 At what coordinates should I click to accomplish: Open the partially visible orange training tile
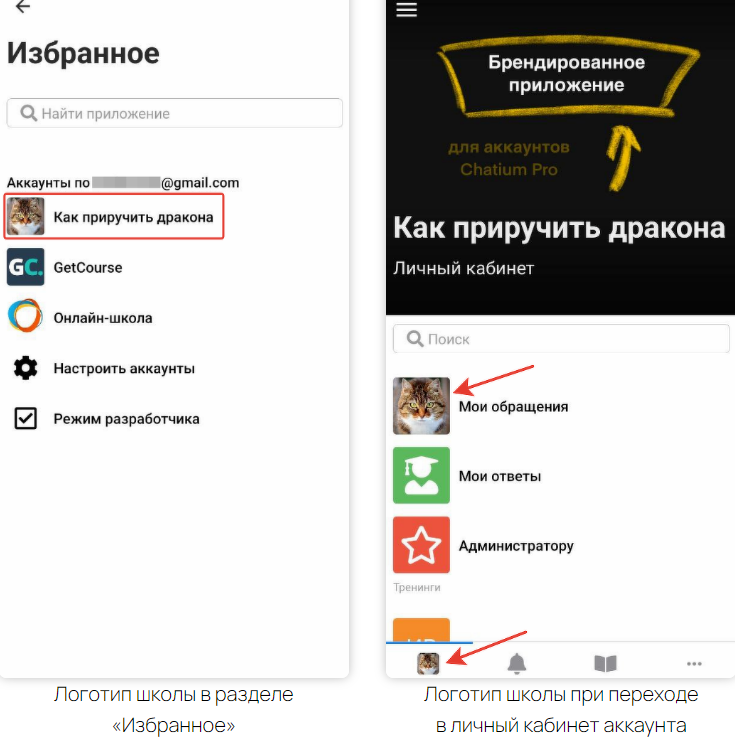pyautogui.click(x=421, y=629)
